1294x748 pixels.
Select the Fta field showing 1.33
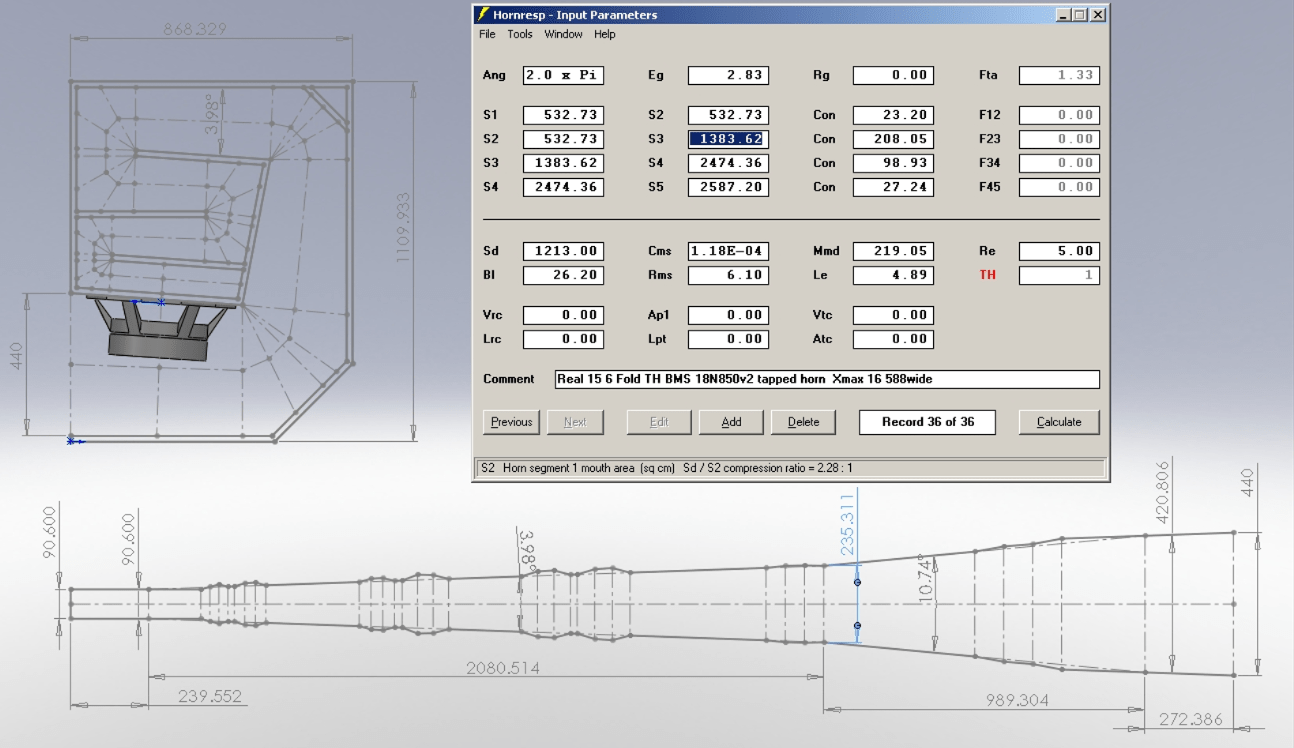click(1059, 75)
